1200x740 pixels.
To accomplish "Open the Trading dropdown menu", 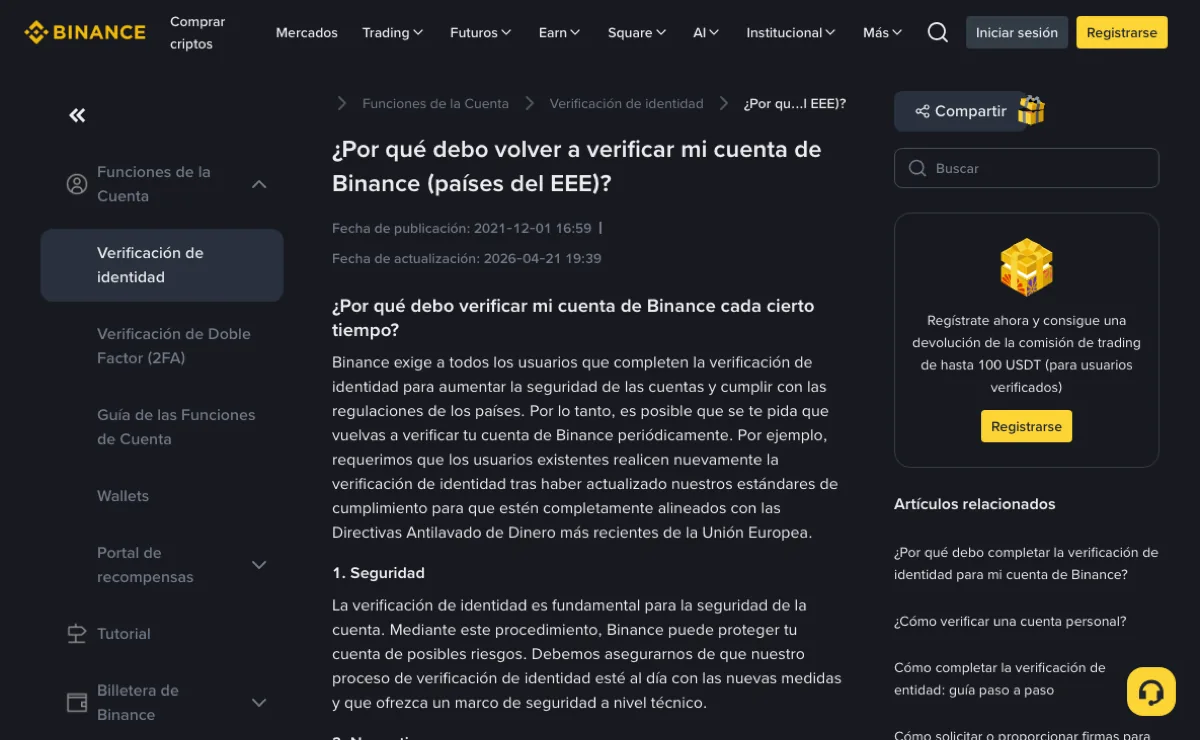I will (x=392, y=32).
